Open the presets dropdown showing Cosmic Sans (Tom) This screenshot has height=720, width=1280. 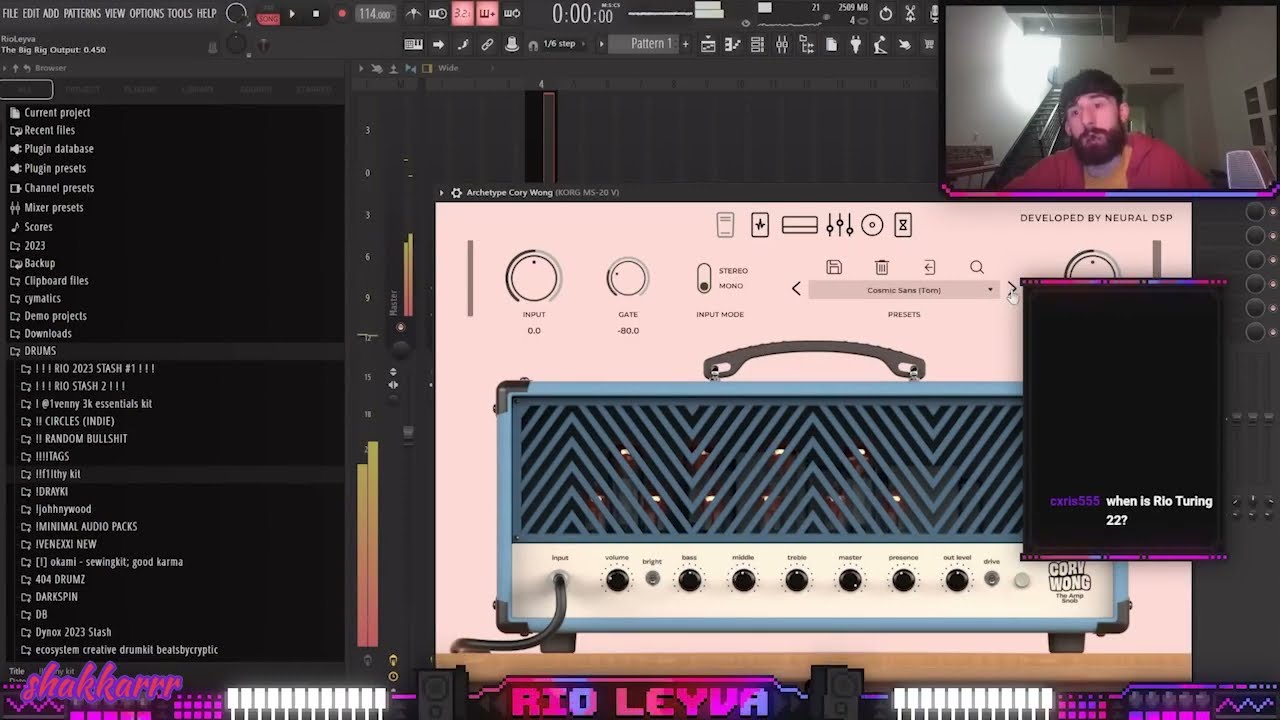click(x=904, y=290)
